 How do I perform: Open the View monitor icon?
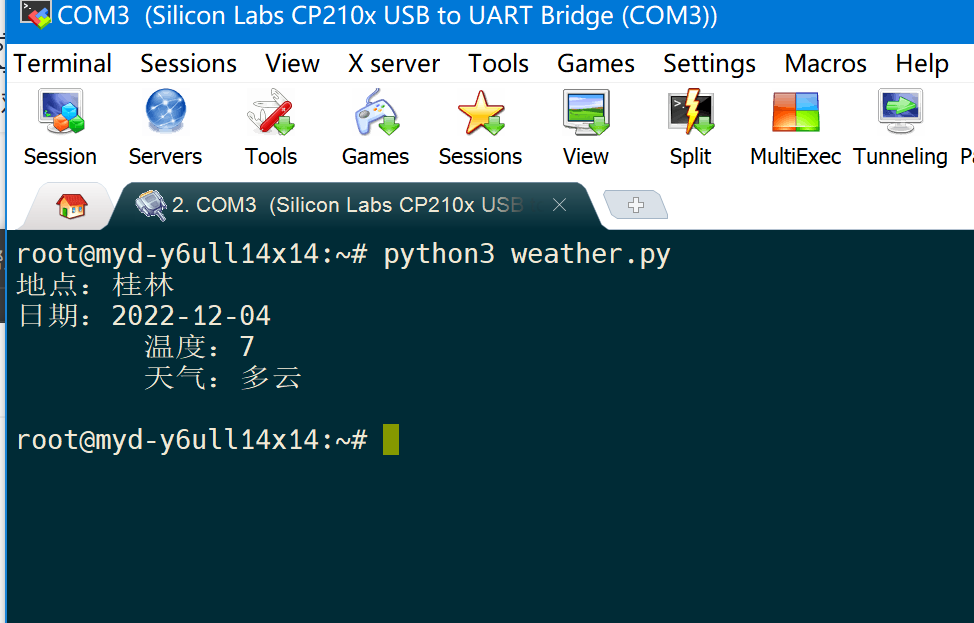tap(585, 112)
